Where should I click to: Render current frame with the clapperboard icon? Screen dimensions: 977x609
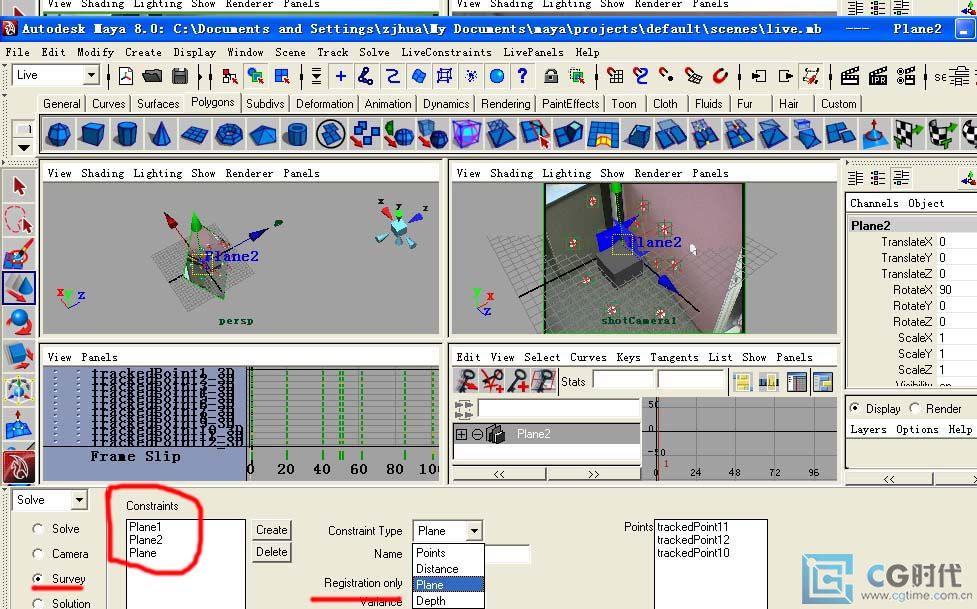coord(850,76)
